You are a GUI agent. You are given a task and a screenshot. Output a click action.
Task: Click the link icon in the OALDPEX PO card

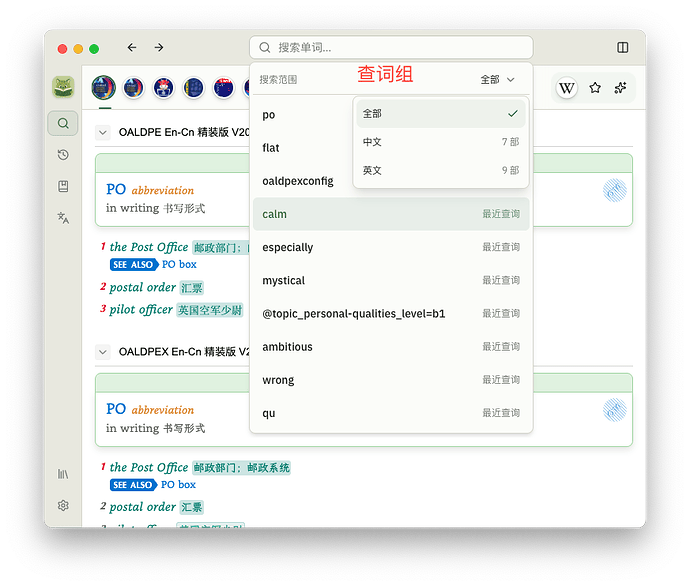615,410
